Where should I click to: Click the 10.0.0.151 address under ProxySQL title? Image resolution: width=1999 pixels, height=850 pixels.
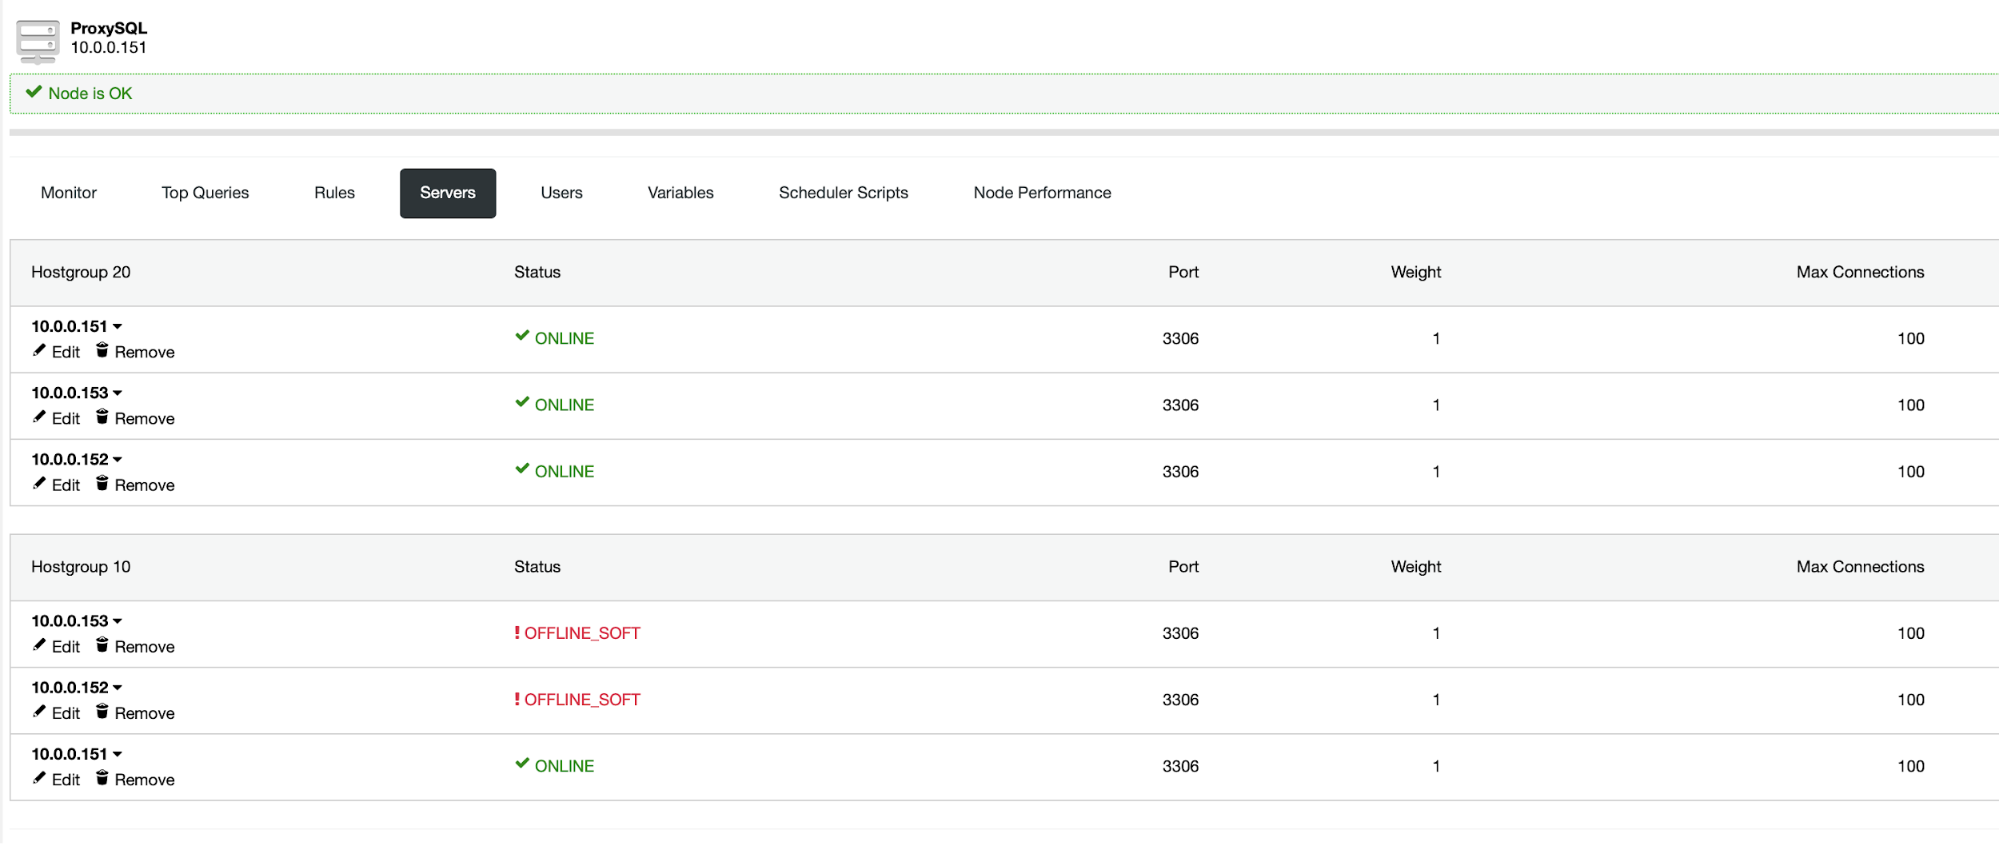click(109, 47)
